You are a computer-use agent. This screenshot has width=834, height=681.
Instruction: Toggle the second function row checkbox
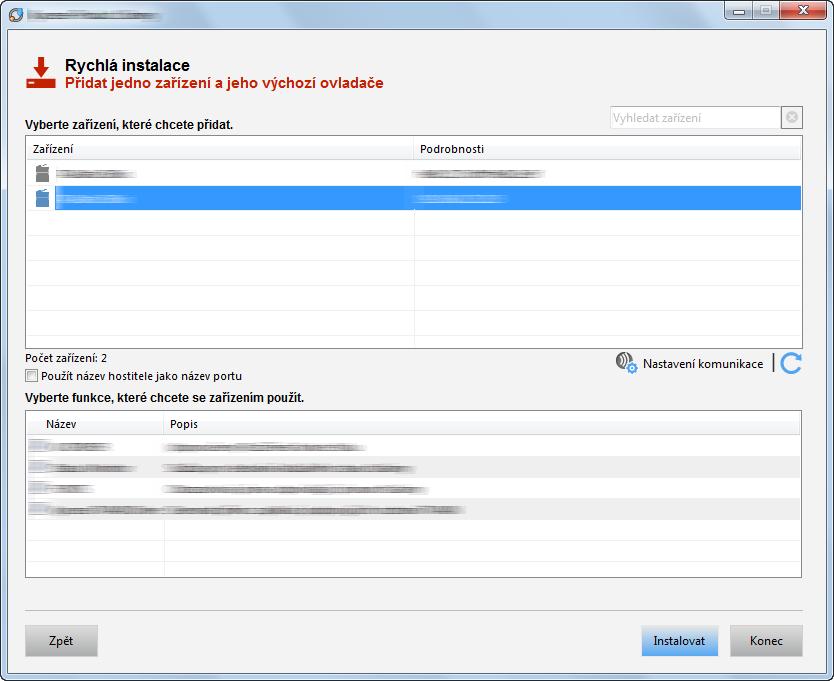(x=37, y=467)
